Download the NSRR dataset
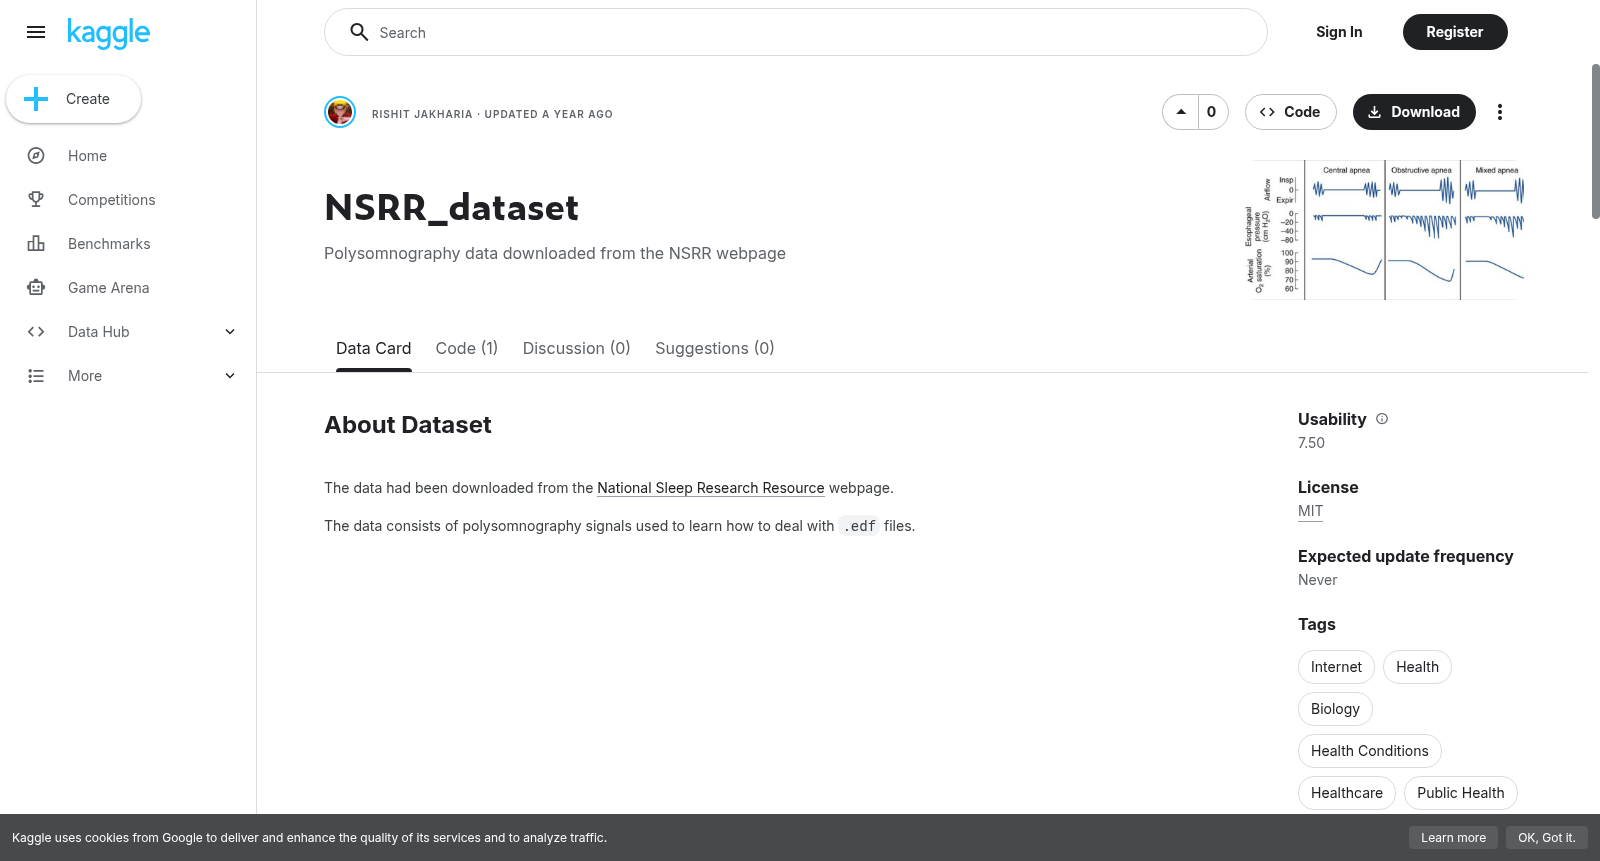This screenshot has width=1600, height=861. [x=1414, y=112]
